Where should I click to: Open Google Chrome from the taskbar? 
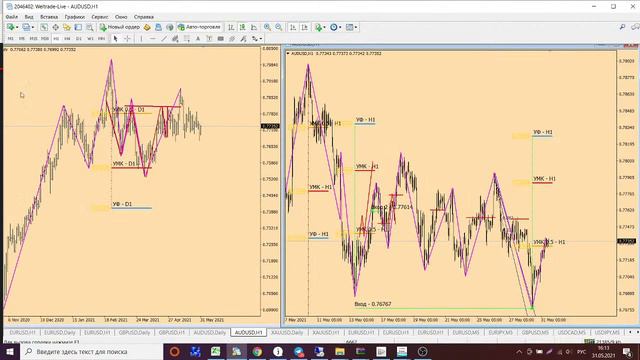pyautogui.click(x=257, y=351)
